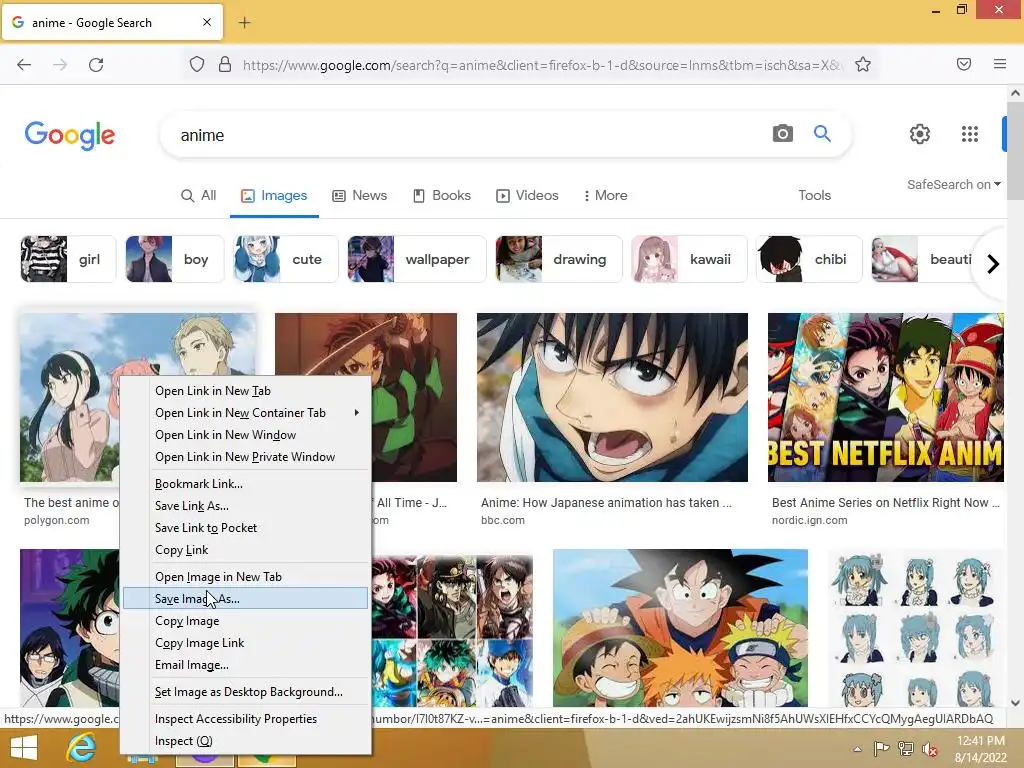The width and height of the screenshot is (1024, 768).
Task: Click the URL address bar
Action: tap(542, 65)
